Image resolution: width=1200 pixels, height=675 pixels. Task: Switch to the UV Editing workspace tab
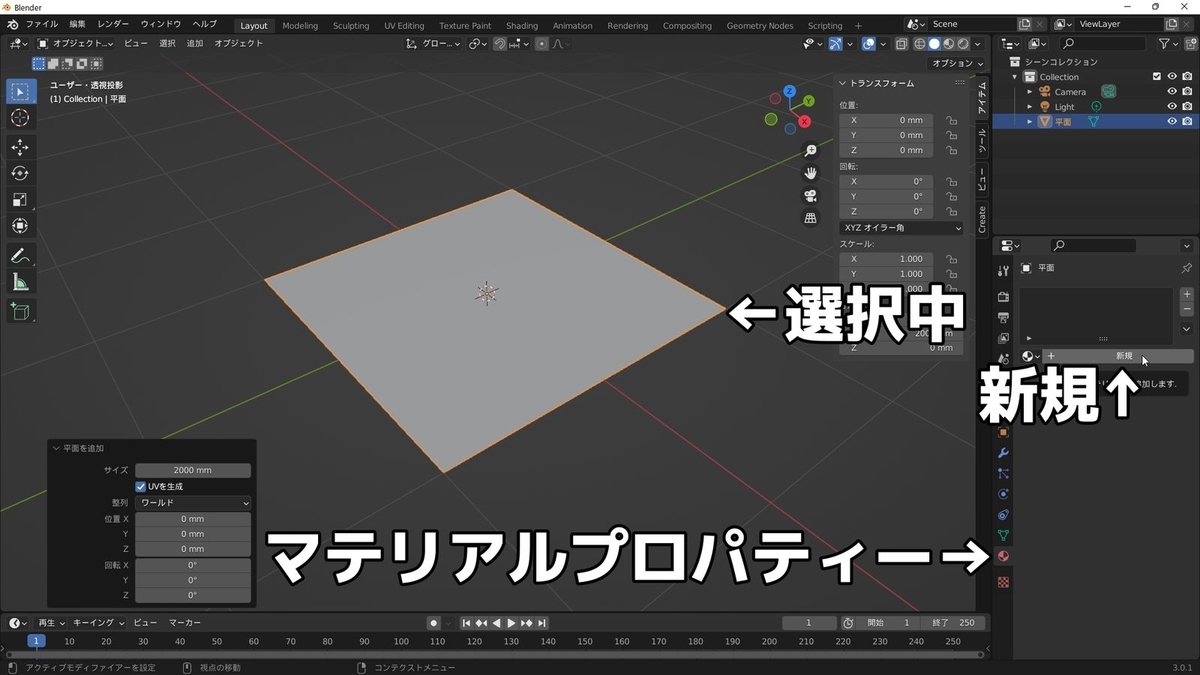404,25
